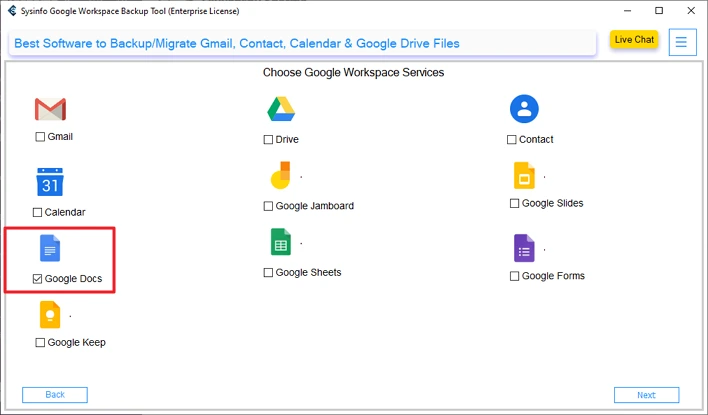Viewport: 708px width, 415px height.
Task: Click the Sysinfo app logo in title bar
Action: coord(12,11)
